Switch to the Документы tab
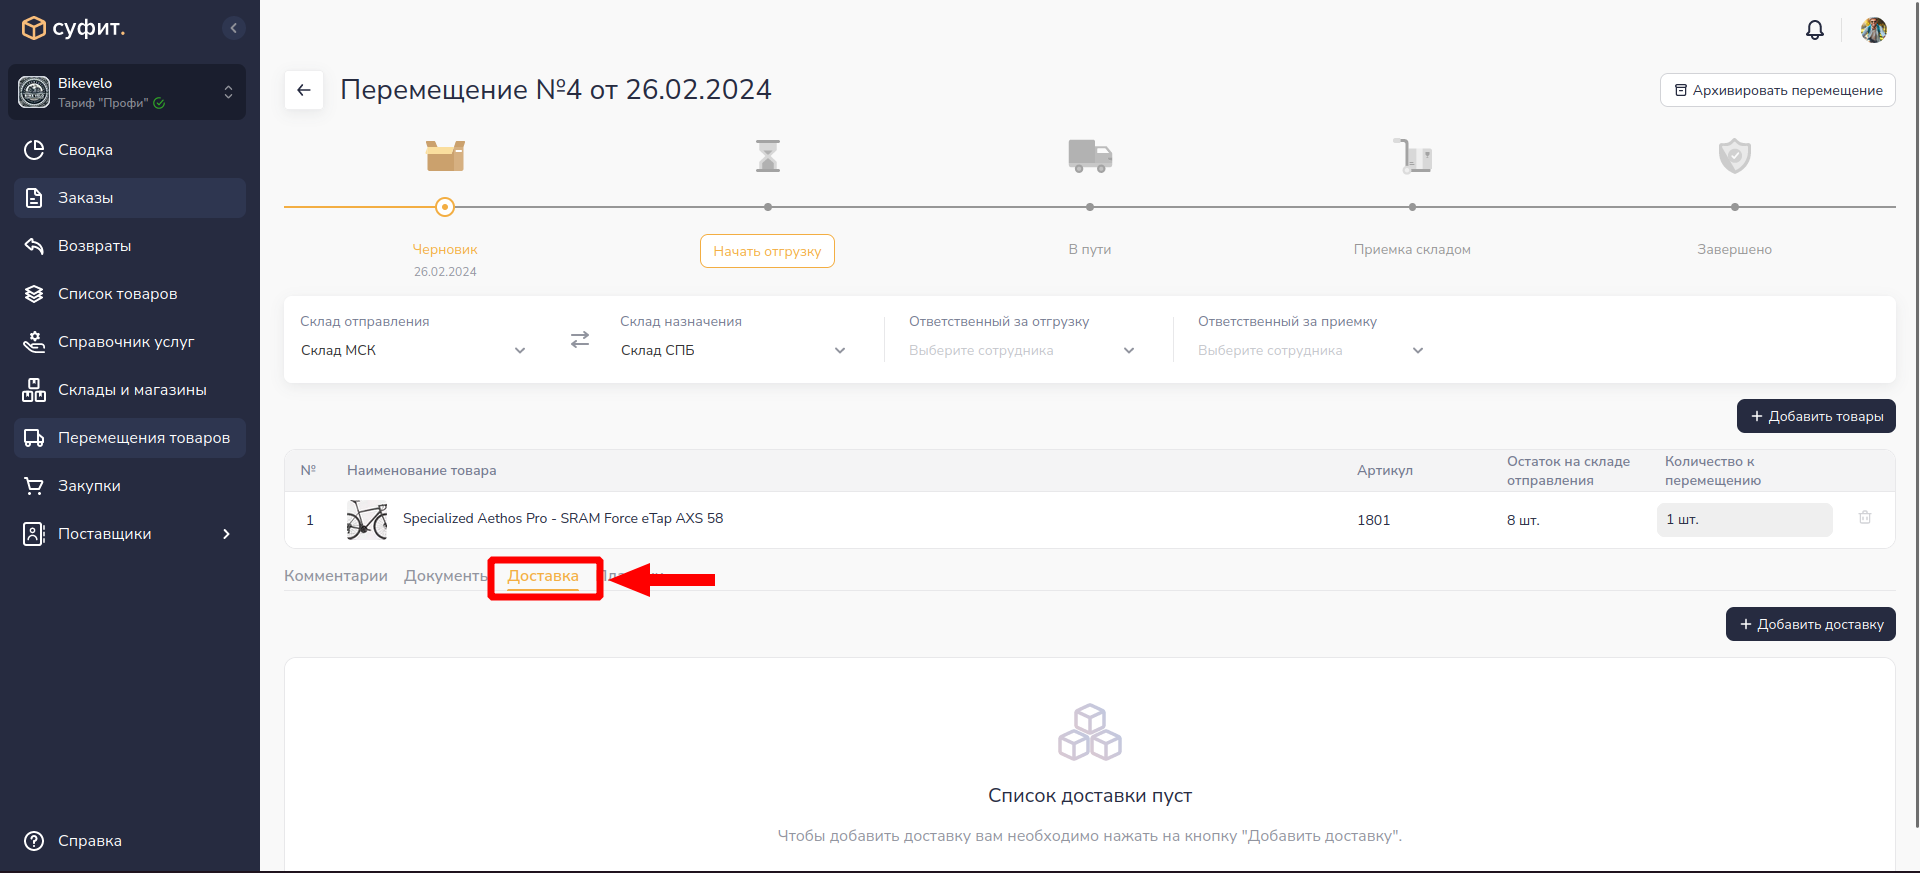 point(446,576)
